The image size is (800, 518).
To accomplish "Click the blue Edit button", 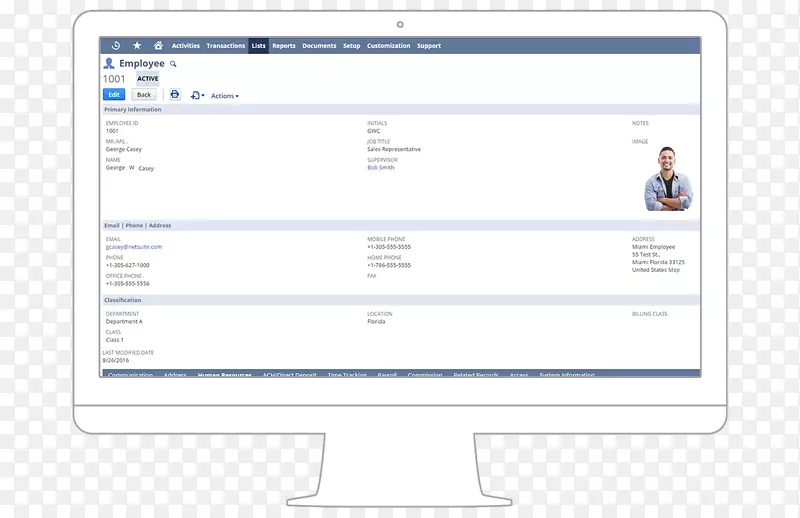I will coord(115,95).
